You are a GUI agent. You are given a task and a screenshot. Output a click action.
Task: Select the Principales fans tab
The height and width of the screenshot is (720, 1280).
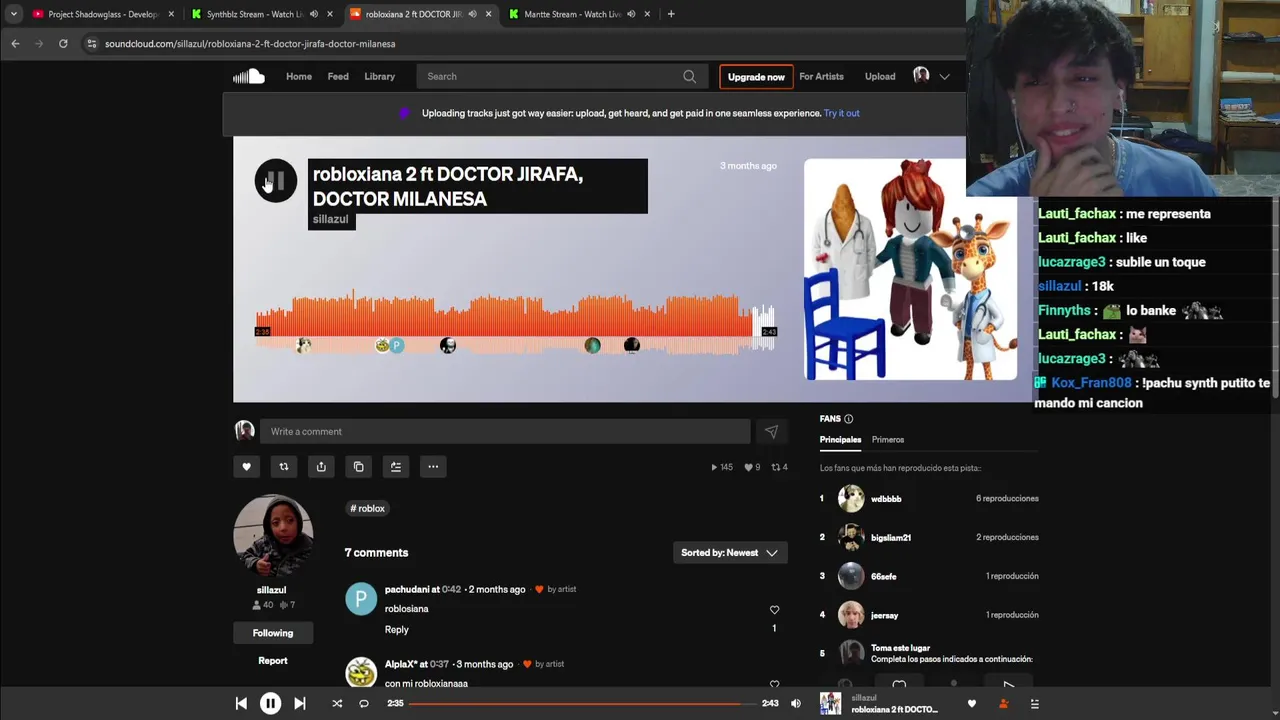(840, 440)
